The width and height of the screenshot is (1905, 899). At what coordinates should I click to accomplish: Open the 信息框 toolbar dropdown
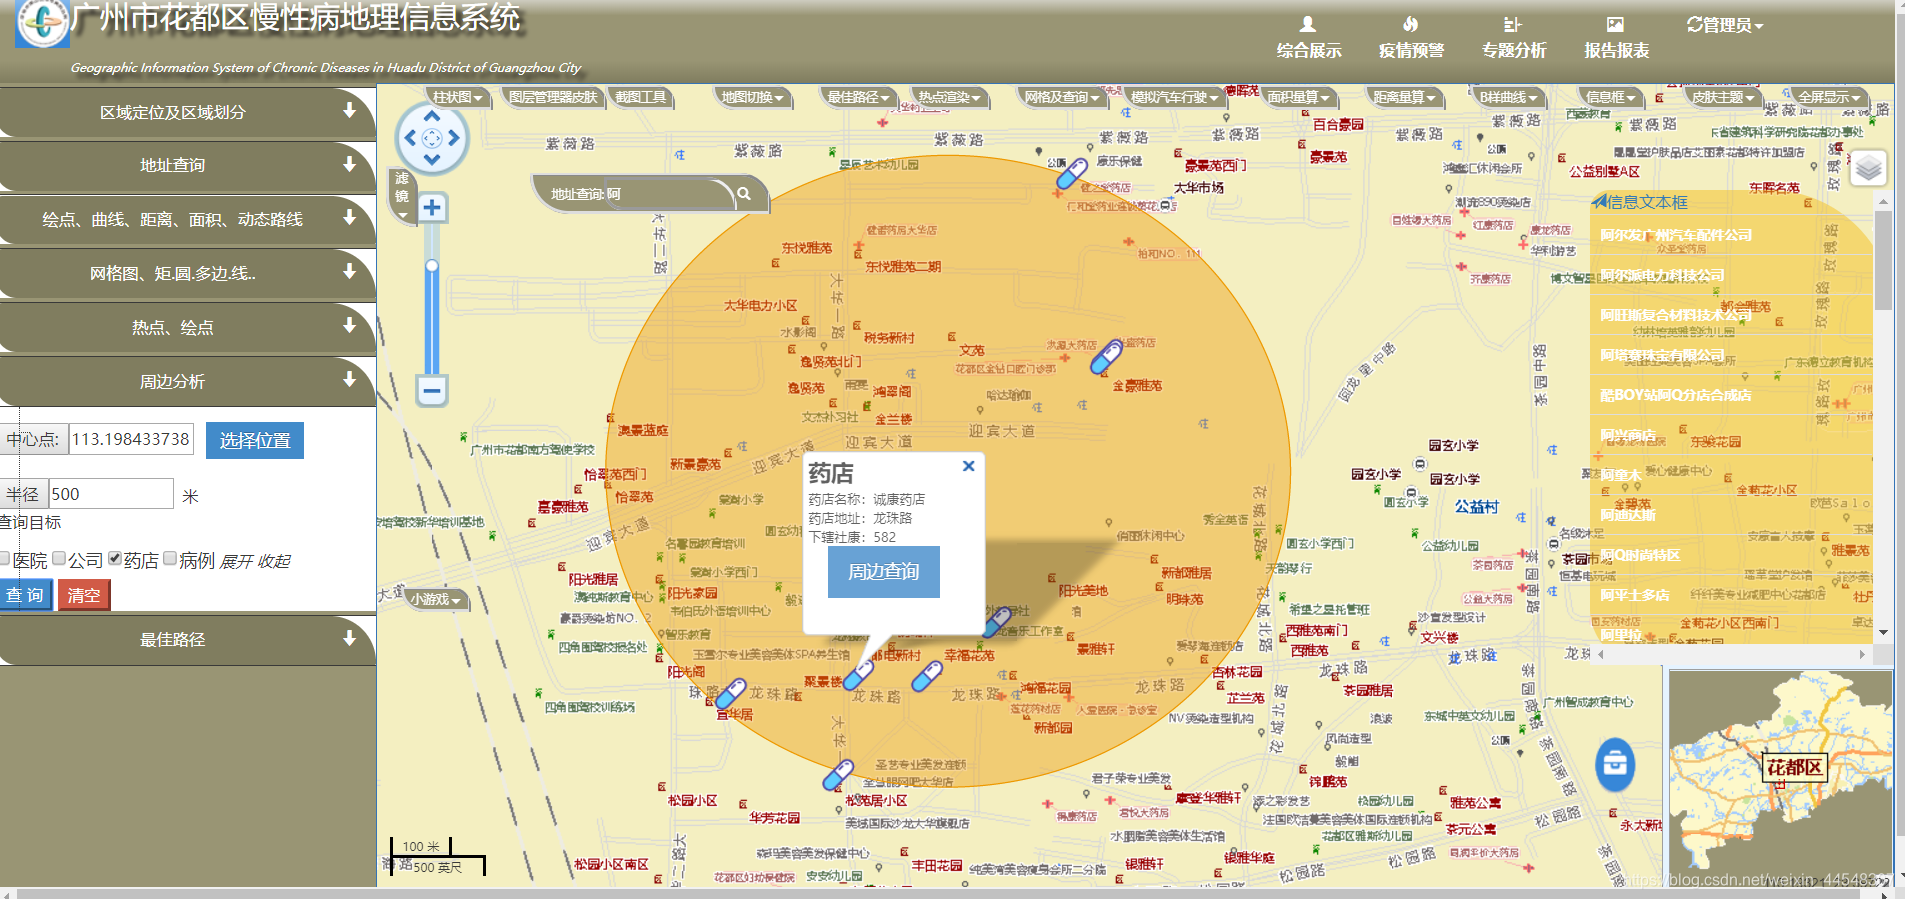pyautogui.click(x=1611, y=97)
